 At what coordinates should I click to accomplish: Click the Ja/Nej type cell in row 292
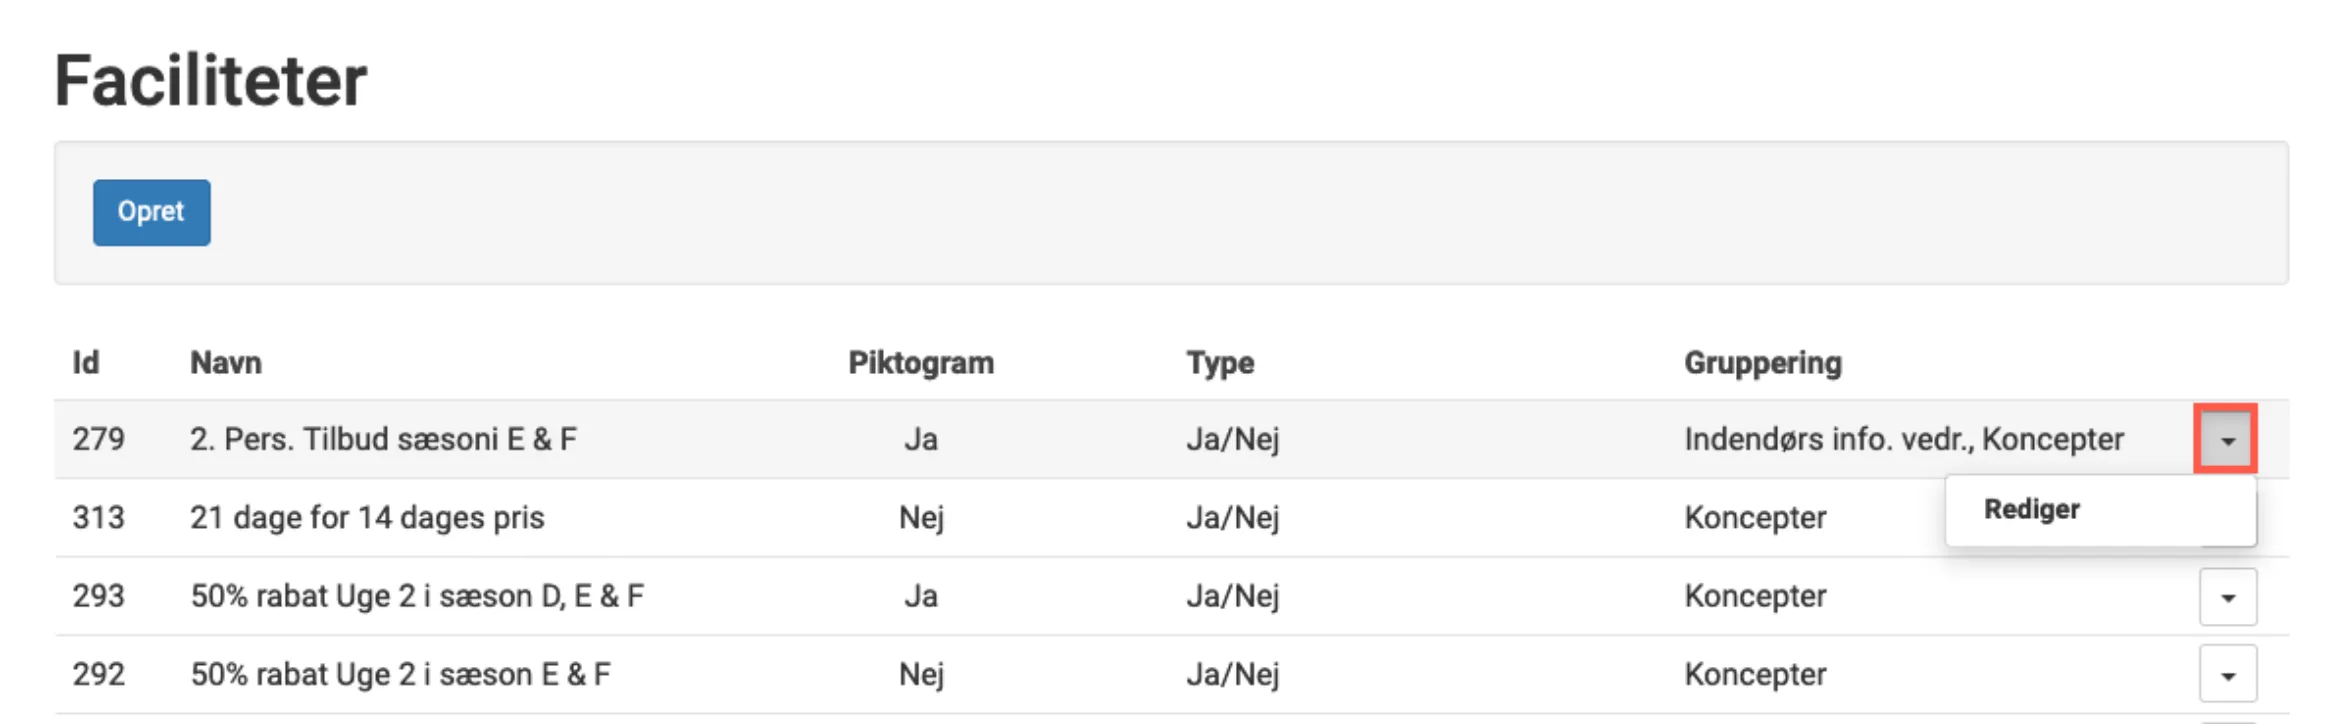[1232, 674]
